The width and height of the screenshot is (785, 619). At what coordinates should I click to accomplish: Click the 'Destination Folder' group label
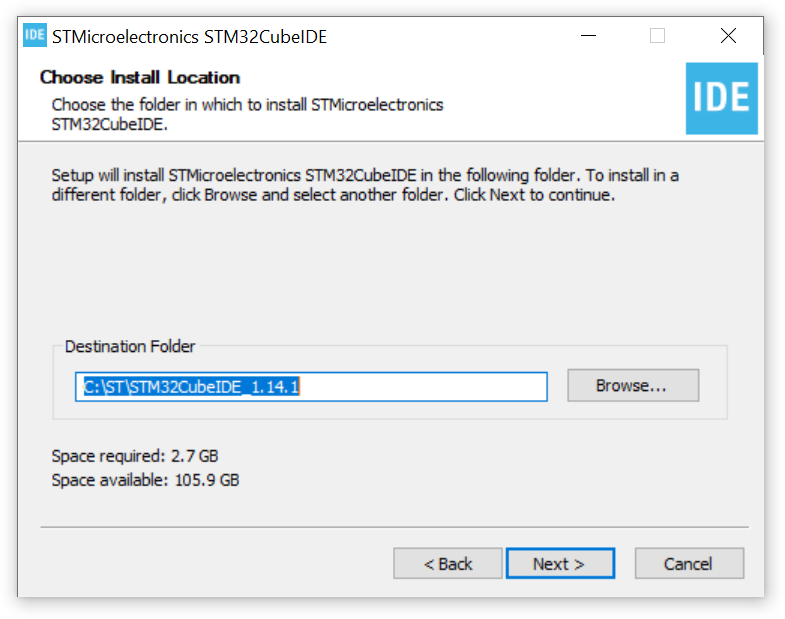click(x=130, y=346)
